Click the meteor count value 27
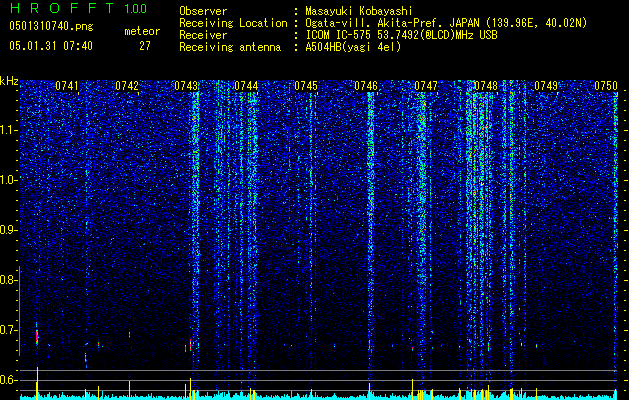The width and height of the screenshot is (629, 400). pyautogui.click(x=145, y=46)
